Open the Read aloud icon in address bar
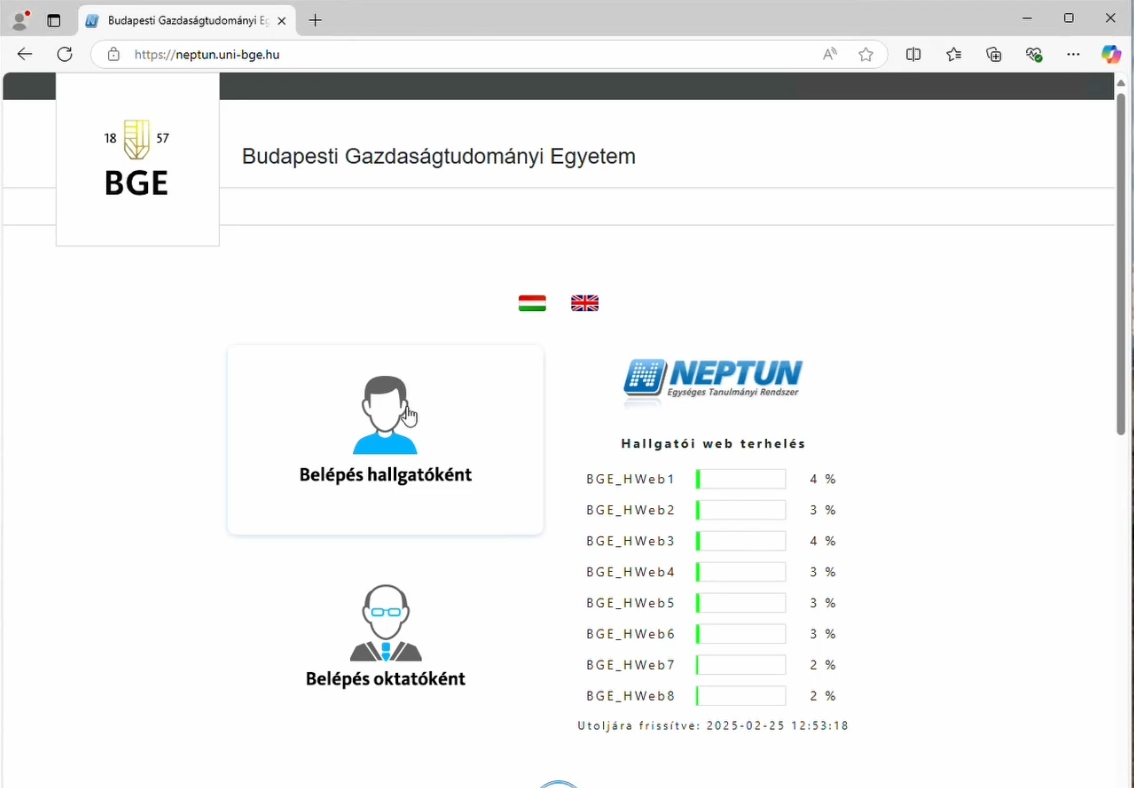Screen dimensions: 1134x788 coord(830,54)
